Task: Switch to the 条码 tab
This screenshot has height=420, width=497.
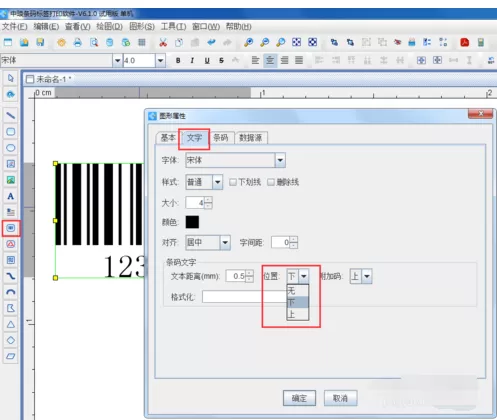Action: tap(221, 138)
